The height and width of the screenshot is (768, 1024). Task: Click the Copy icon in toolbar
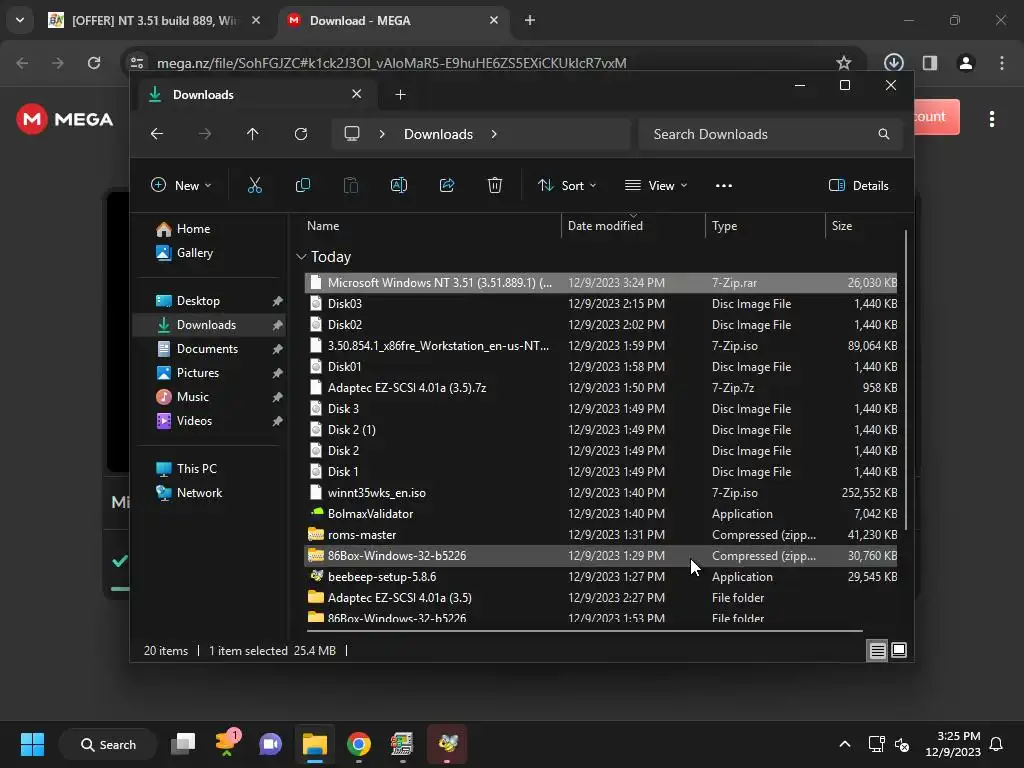[303, 185]
